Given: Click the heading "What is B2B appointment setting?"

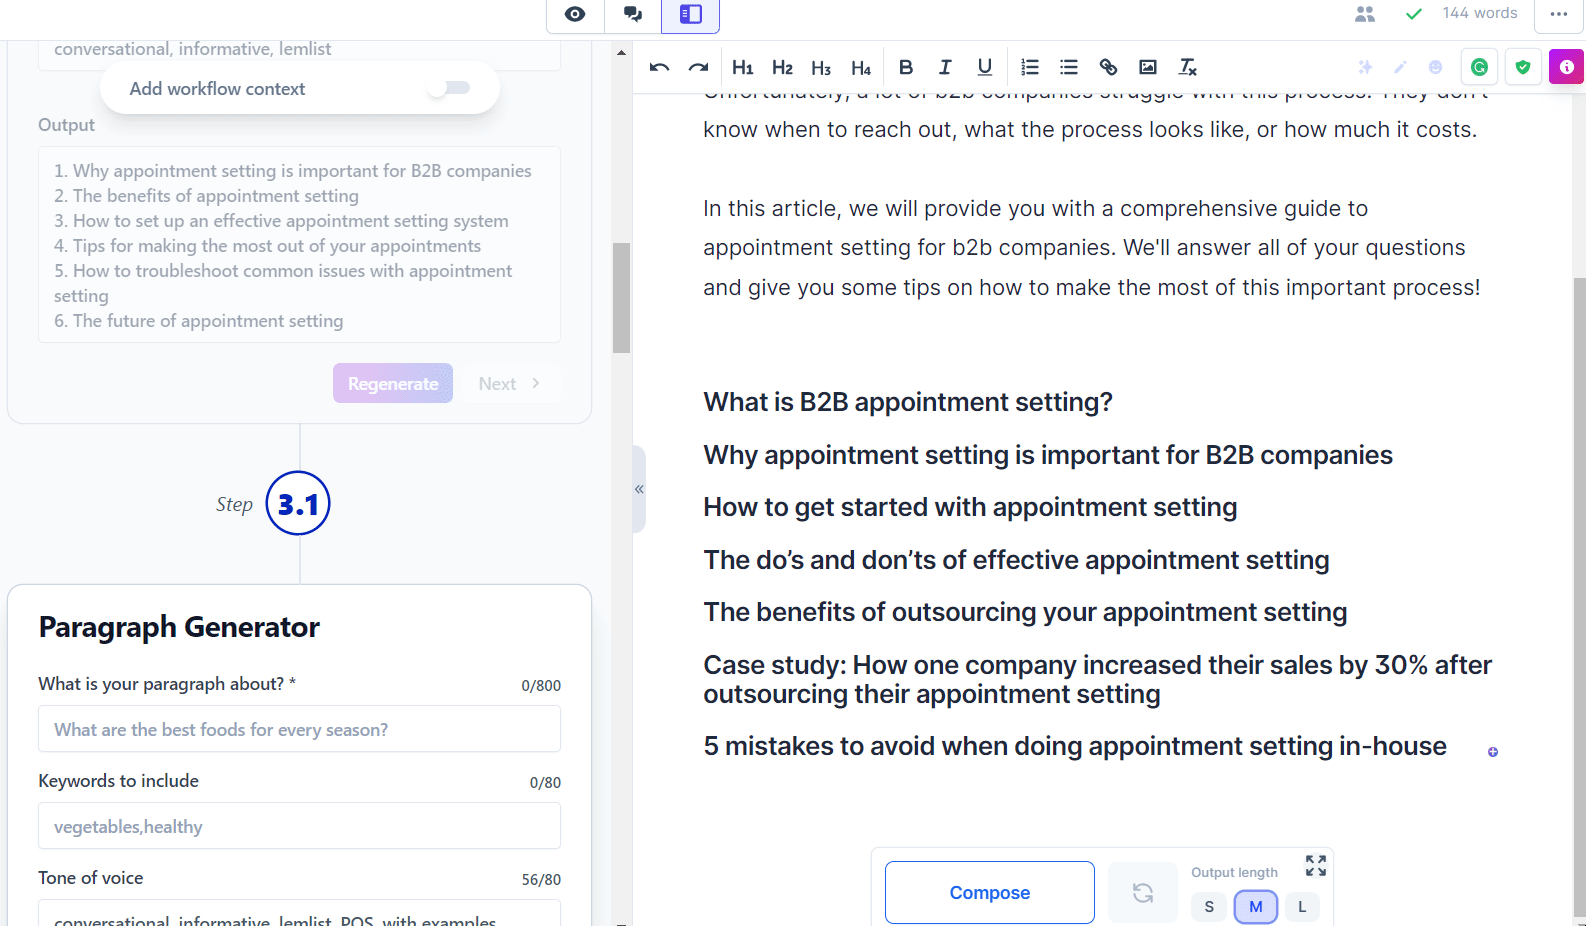Looking at the screenshot, I should click(908, 402).
